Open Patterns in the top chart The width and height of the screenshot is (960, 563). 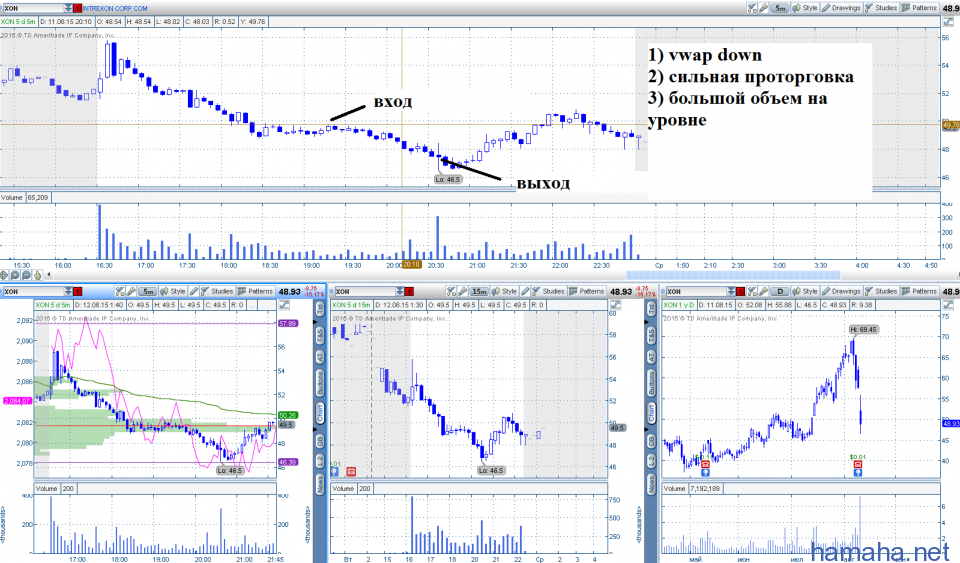[920, 8]
